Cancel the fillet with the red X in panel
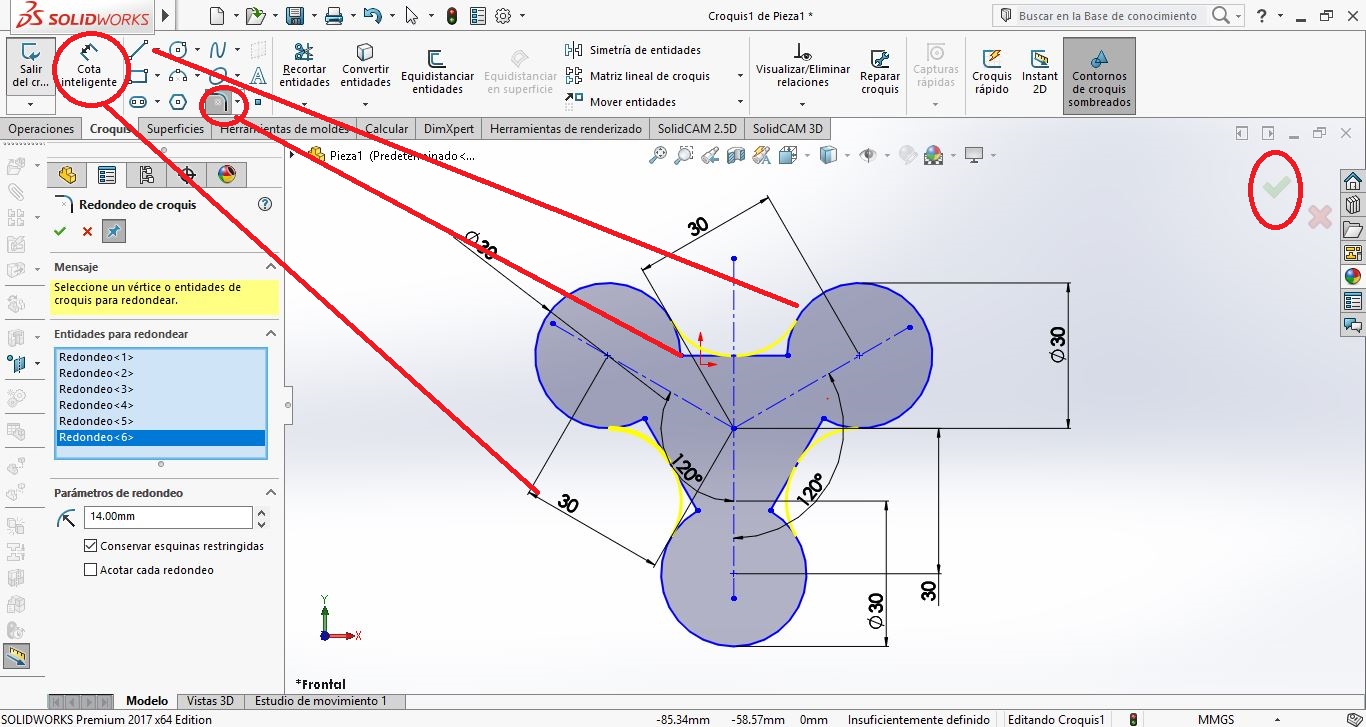 pos(87,231)
